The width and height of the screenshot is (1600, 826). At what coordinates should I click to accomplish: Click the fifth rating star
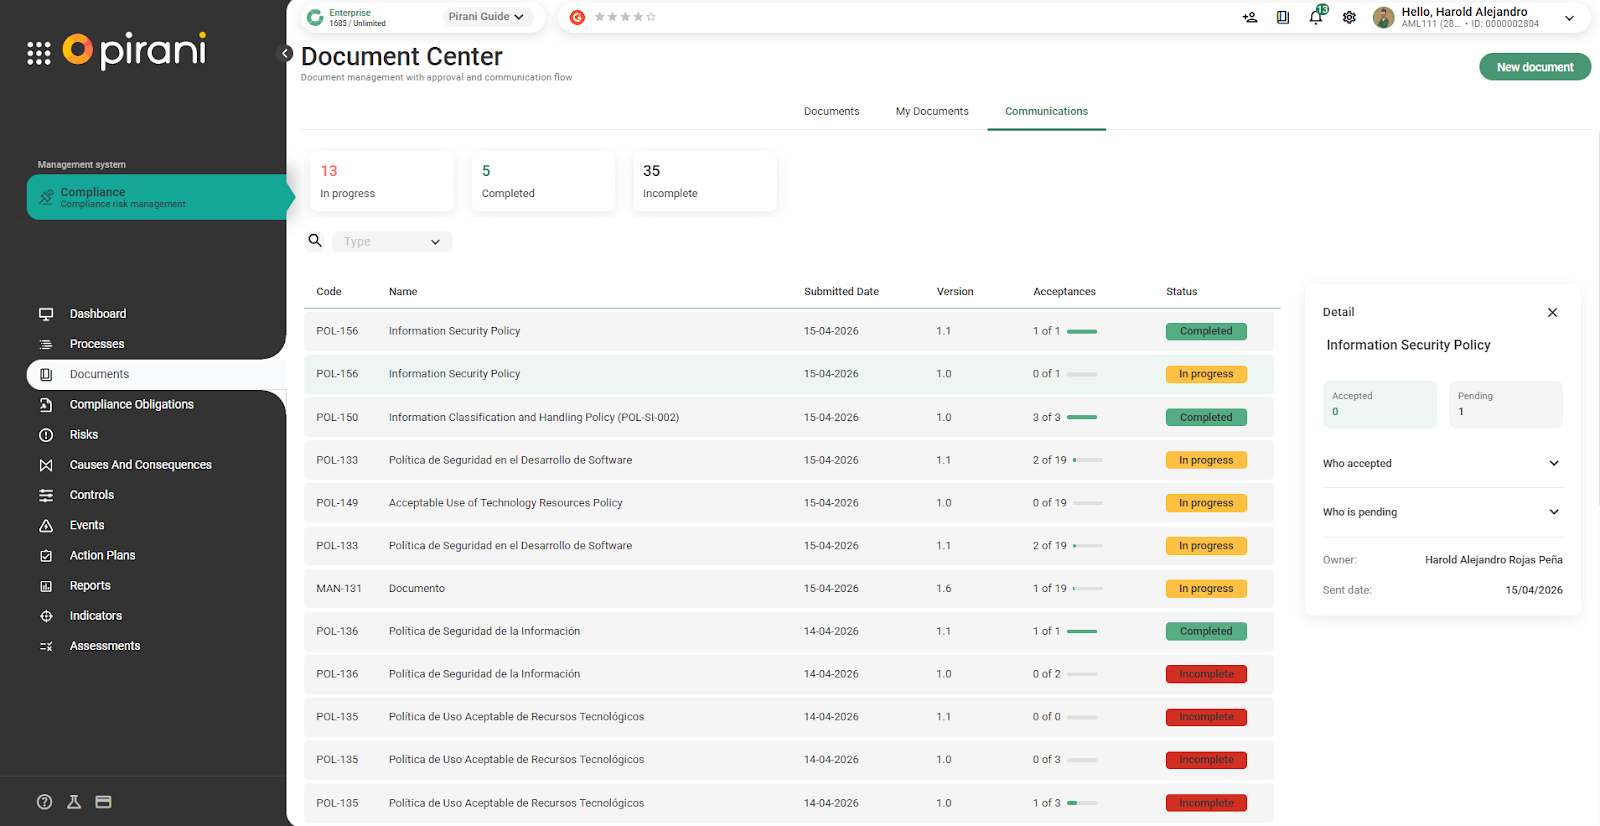(x=651, y=17)
